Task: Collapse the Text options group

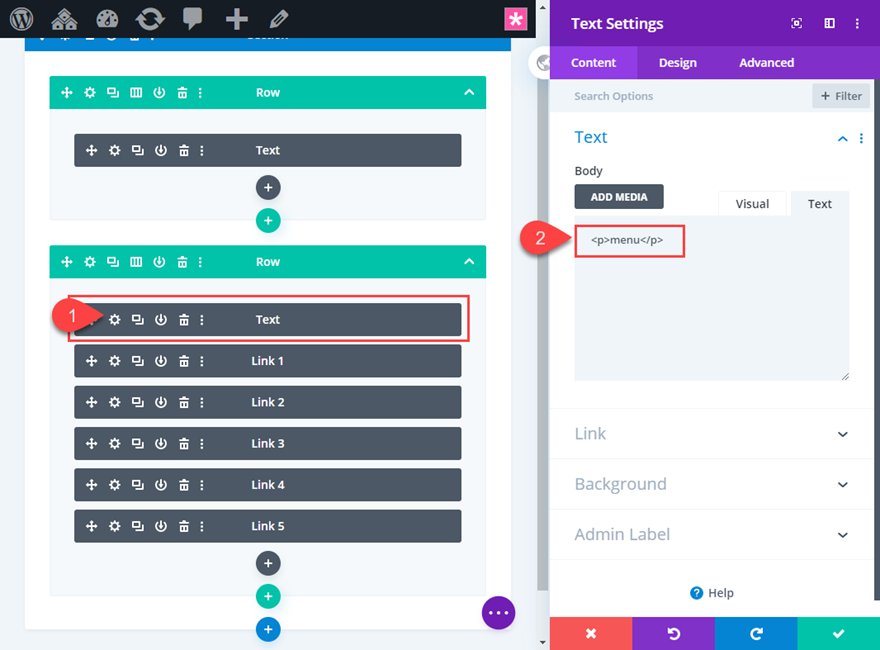Action: tap(842, 139)
